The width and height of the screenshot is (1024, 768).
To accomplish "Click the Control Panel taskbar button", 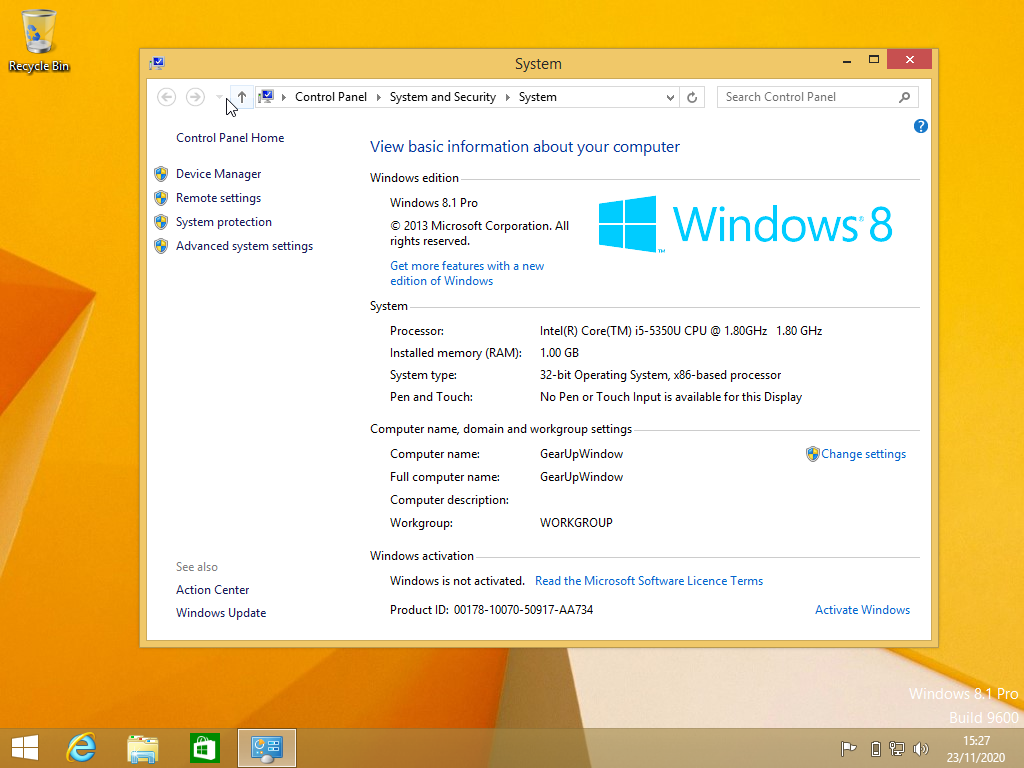I will (x=266, y=748).
